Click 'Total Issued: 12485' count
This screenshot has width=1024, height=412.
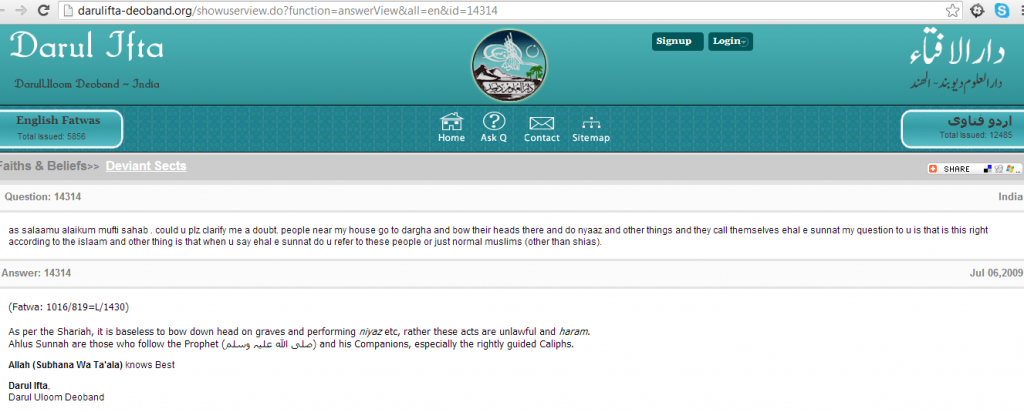click(x=976, y=135)
